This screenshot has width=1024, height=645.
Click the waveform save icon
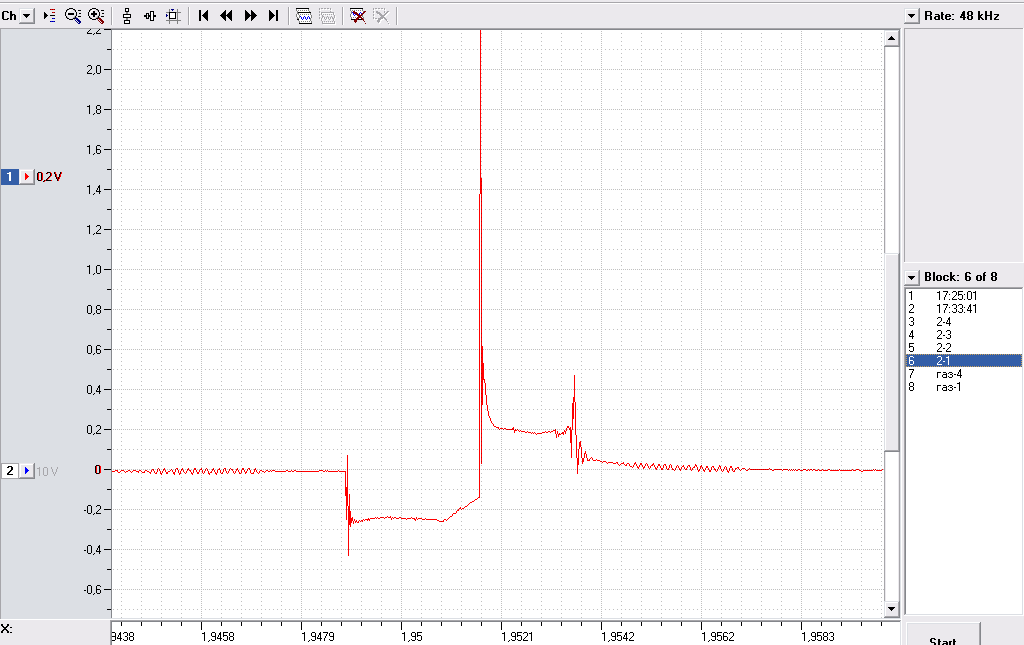(304, 16)
